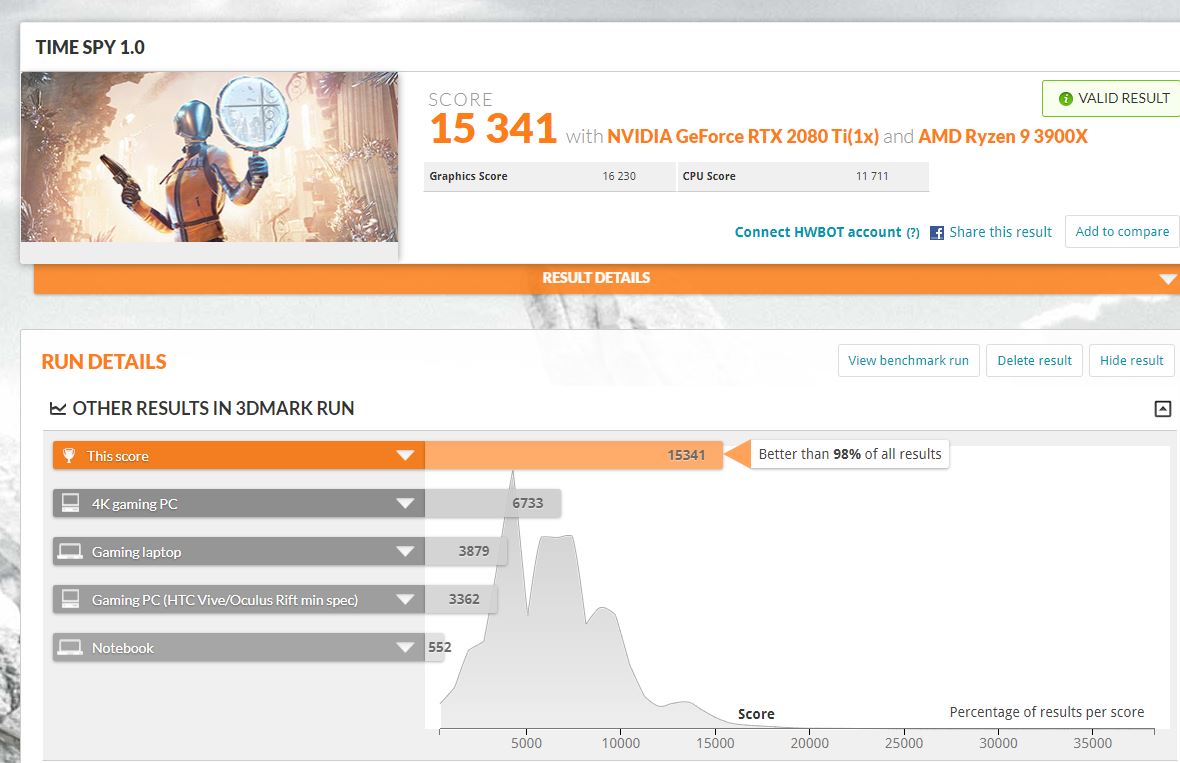Viewport: 1180px width, 763px height.
Task: Click the Notebook laptop icon
Action: (x=69, y=648)
